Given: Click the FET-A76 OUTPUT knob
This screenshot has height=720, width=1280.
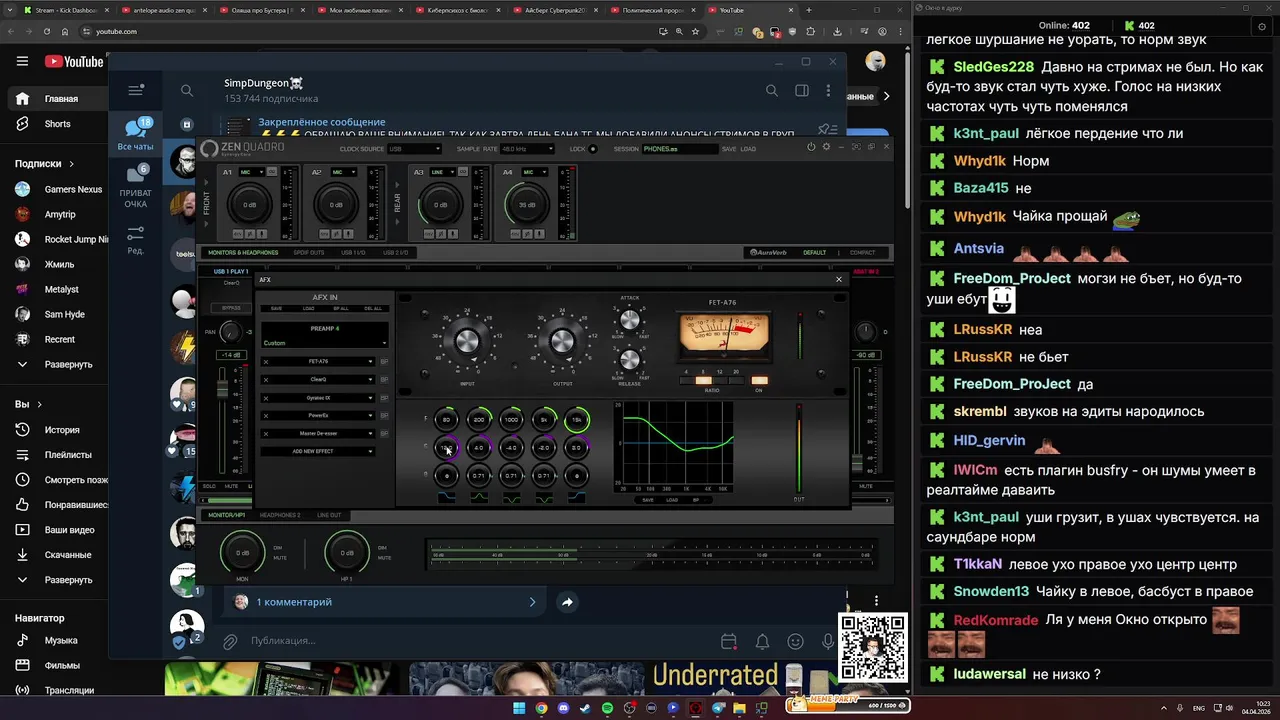Looking at the screenshot, I should tap(562, 341).
